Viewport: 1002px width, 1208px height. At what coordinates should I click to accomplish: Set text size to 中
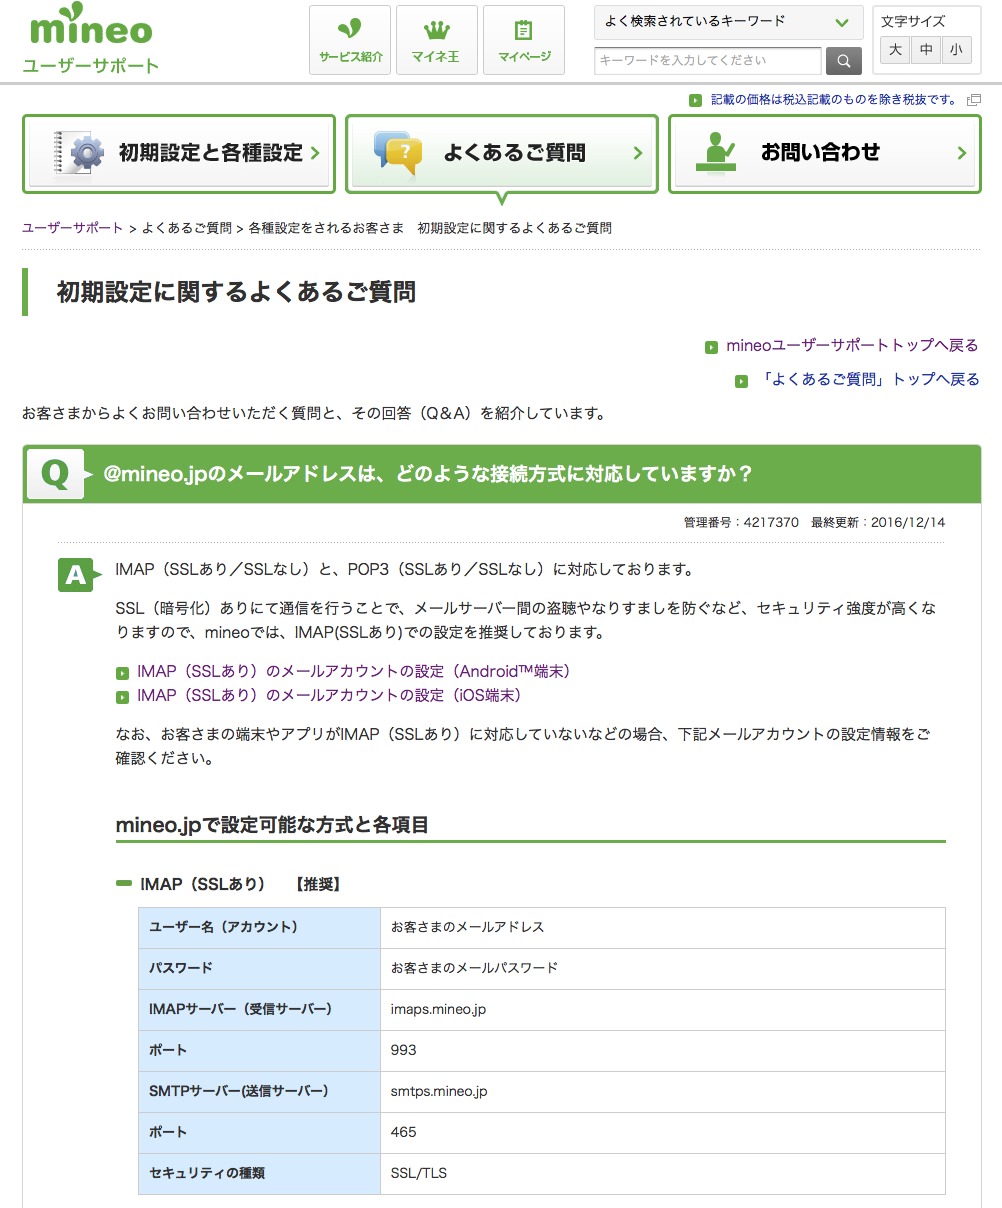coord(926,49)
